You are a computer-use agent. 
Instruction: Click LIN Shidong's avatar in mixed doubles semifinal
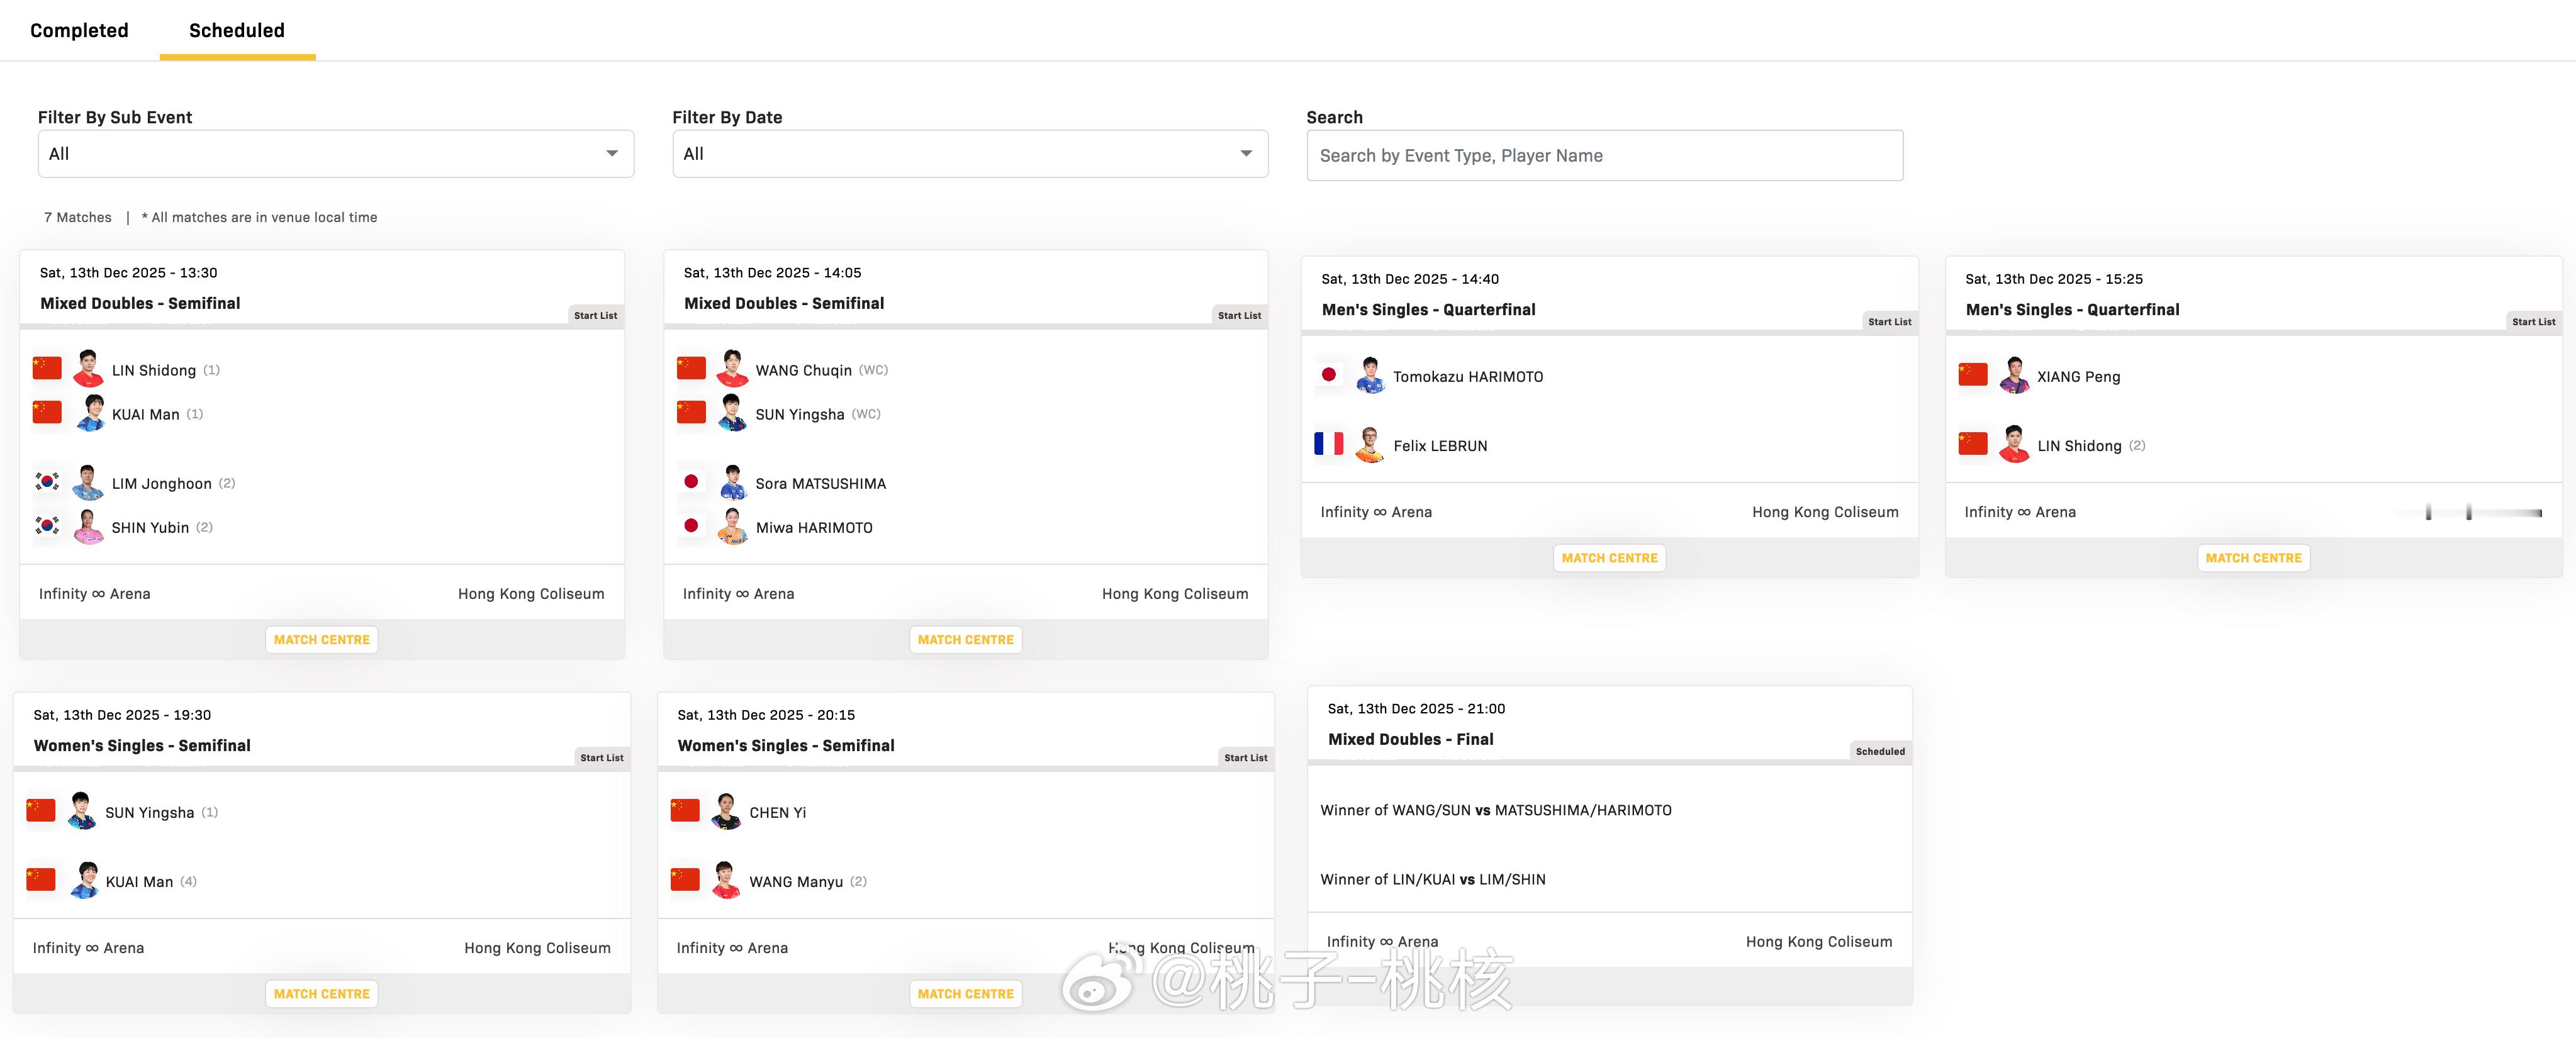click(x=88, y=369)
